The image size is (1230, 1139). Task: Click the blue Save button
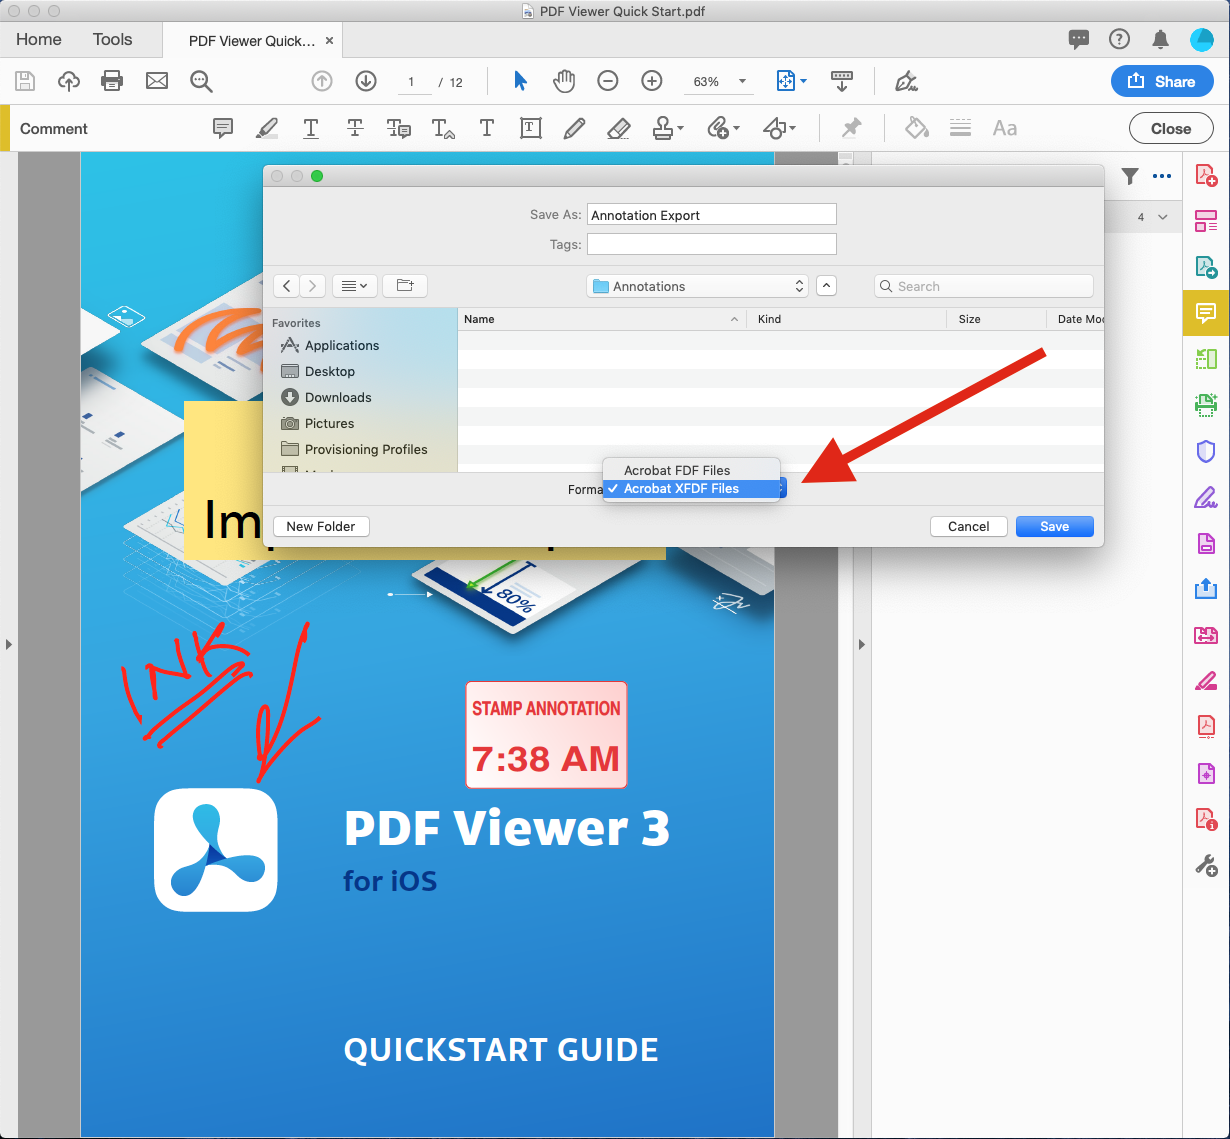tap(1054, 526)
